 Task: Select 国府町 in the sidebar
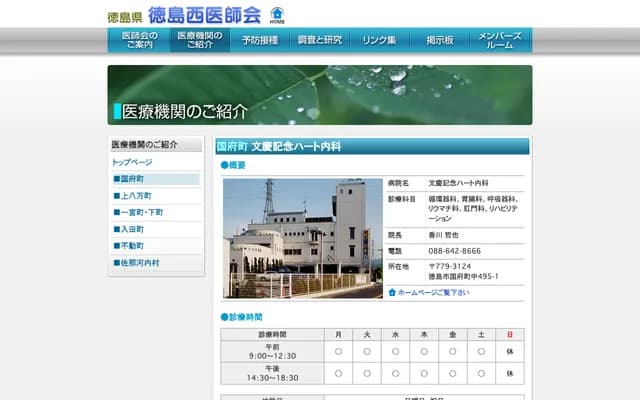(x=132, y=179)
